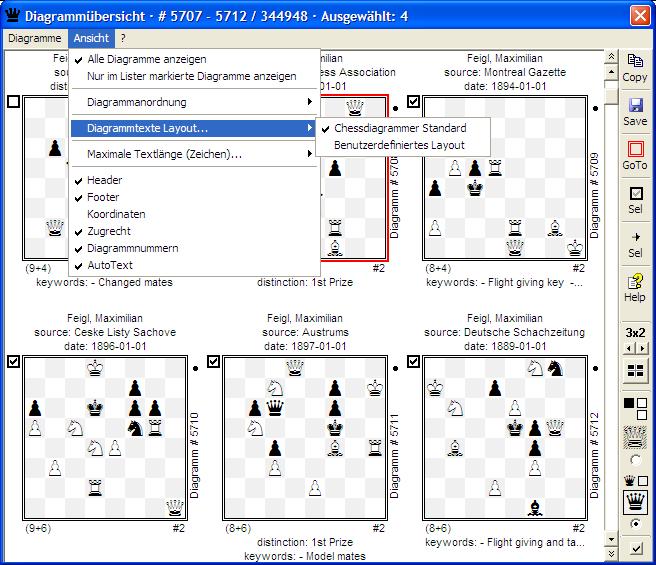Click the black and white squares color icon
656x565 pixels.
pyautogui.click(x=634, y=408)
